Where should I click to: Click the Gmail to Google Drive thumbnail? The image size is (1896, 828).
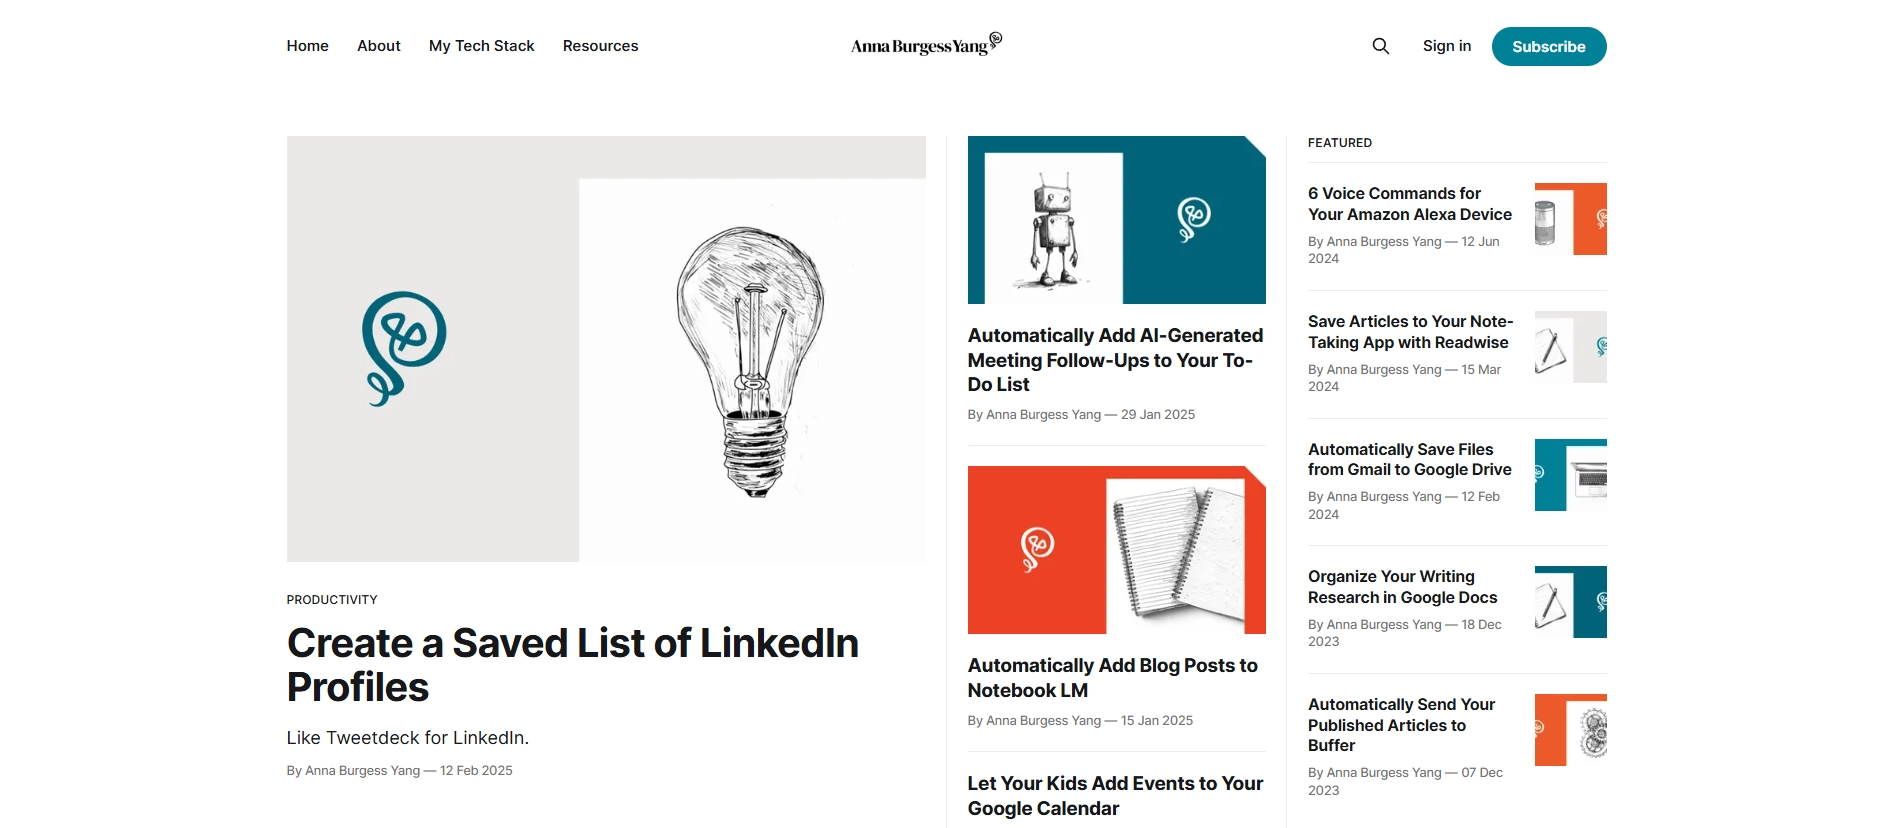point(1570,475)
